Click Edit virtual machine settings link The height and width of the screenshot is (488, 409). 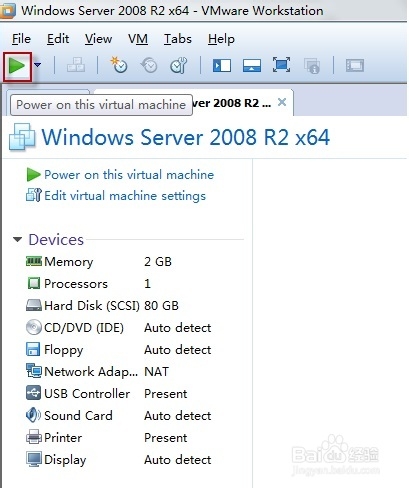pyautogui.click(x=125, y=196)
